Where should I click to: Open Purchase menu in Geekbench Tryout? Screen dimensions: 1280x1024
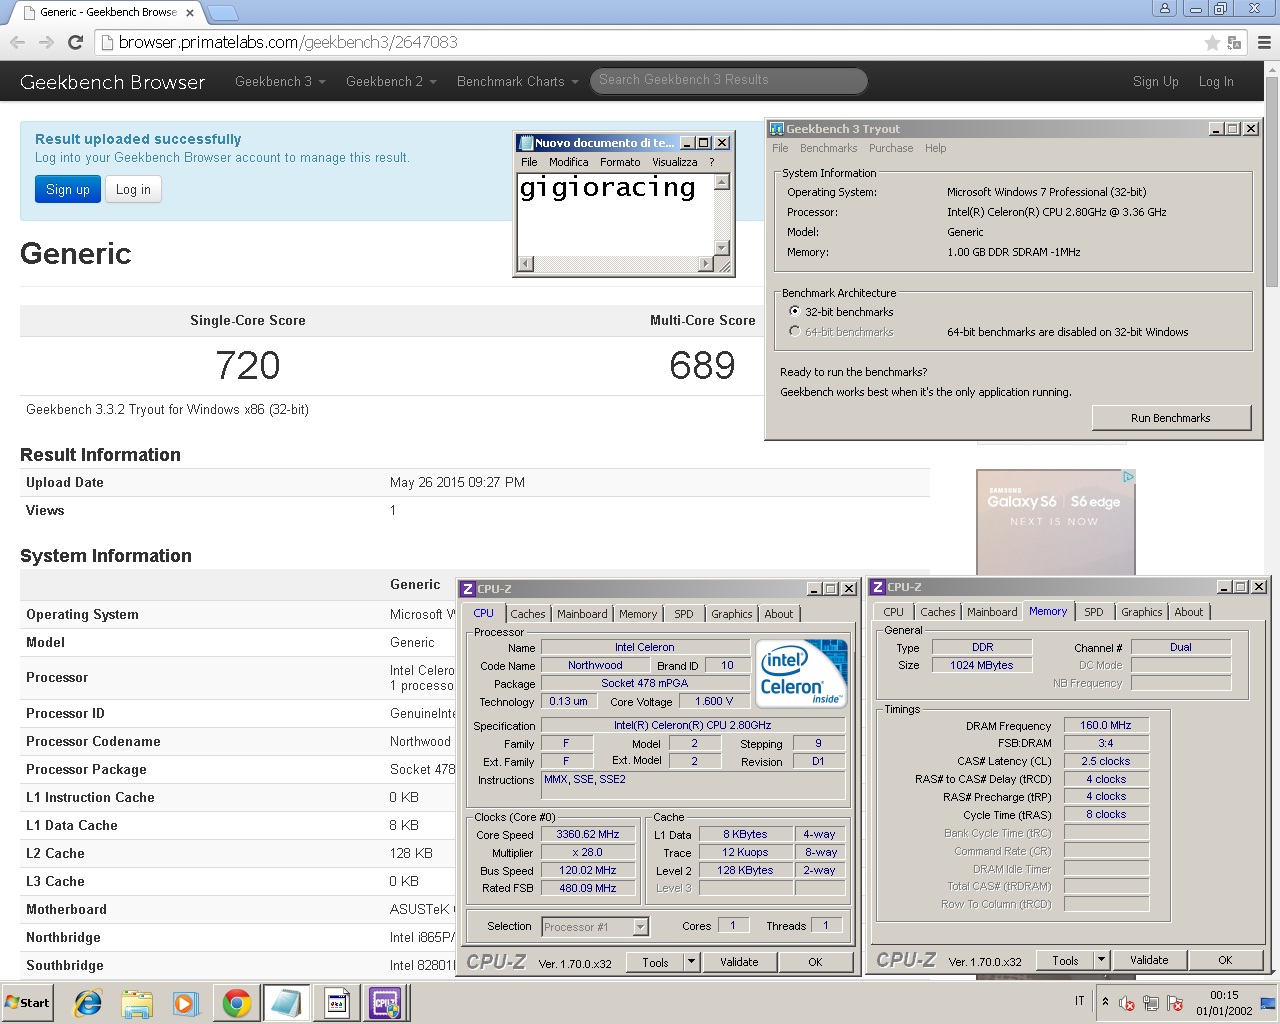click(x=891, y=148)
